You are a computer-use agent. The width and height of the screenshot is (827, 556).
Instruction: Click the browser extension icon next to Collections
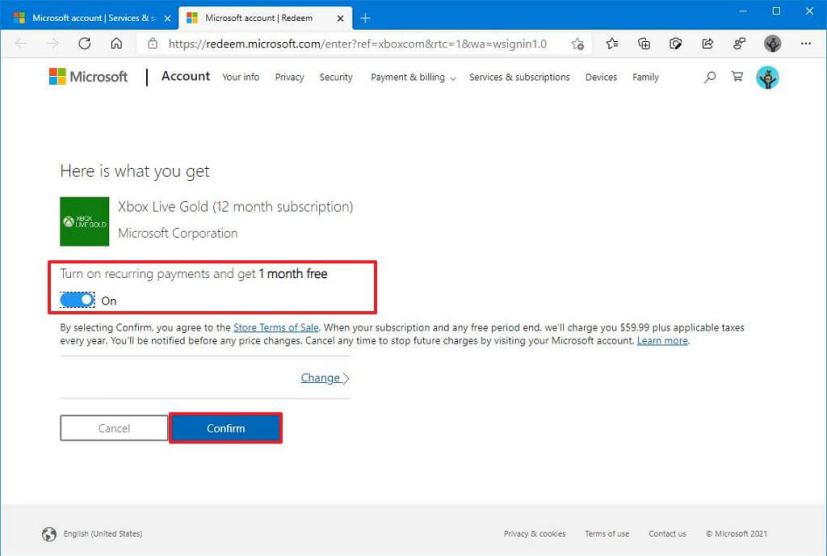point(676,44)
